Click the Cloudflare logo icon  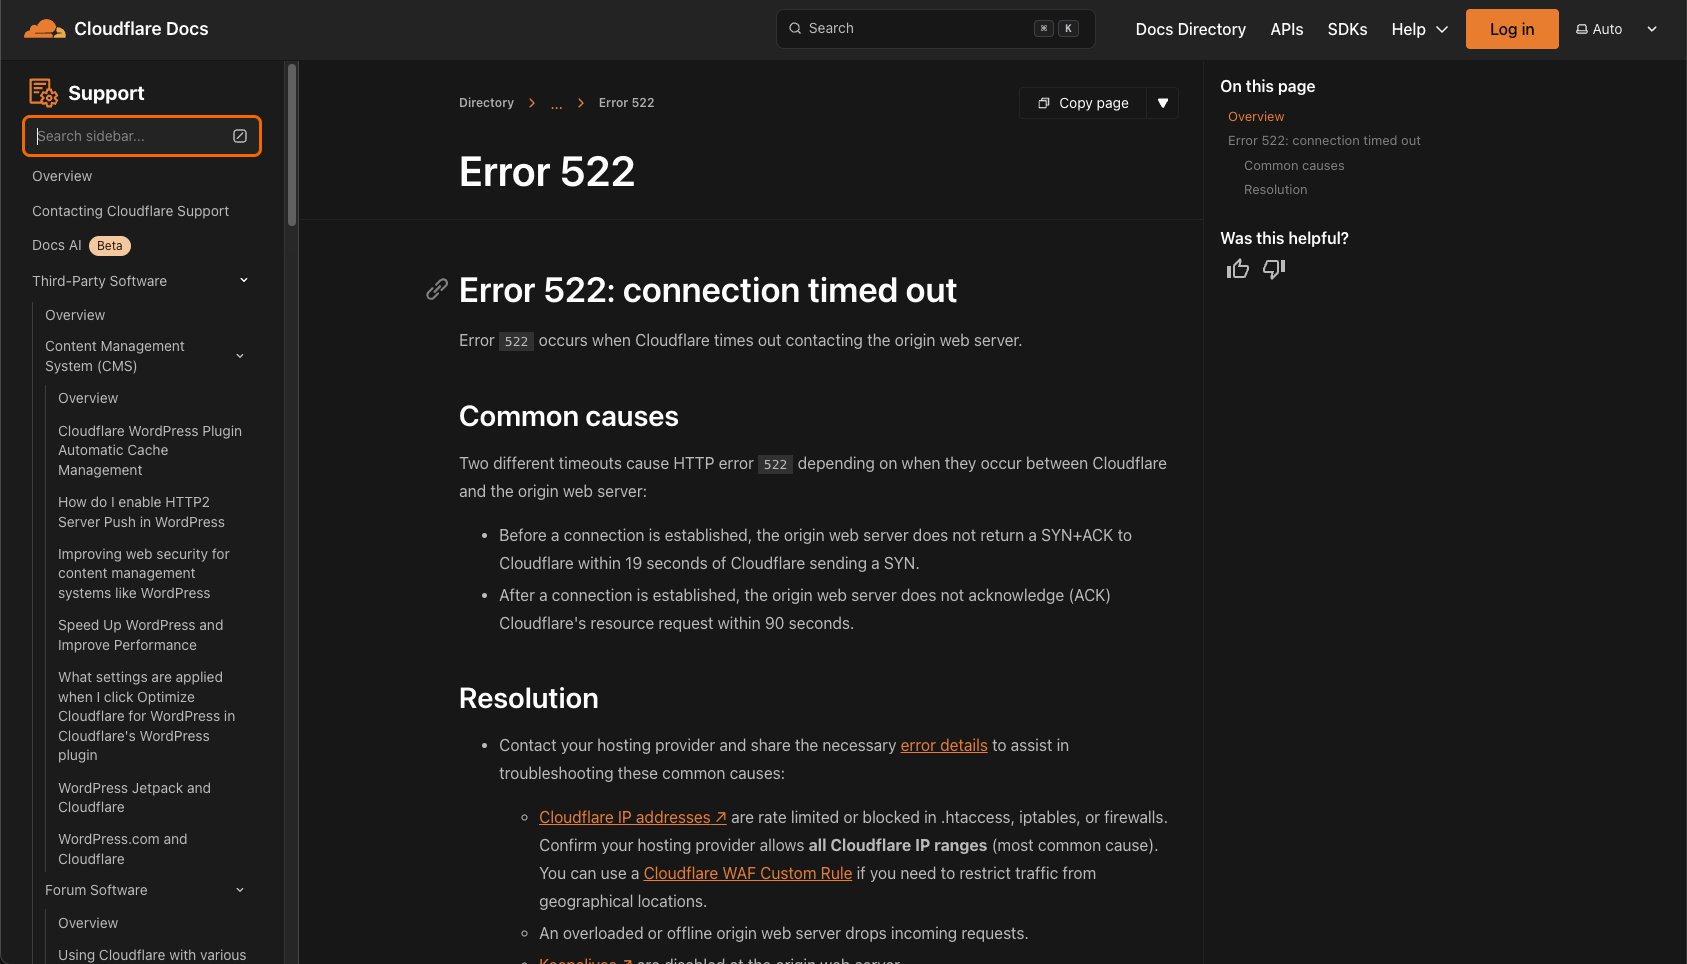pos(44,29)
